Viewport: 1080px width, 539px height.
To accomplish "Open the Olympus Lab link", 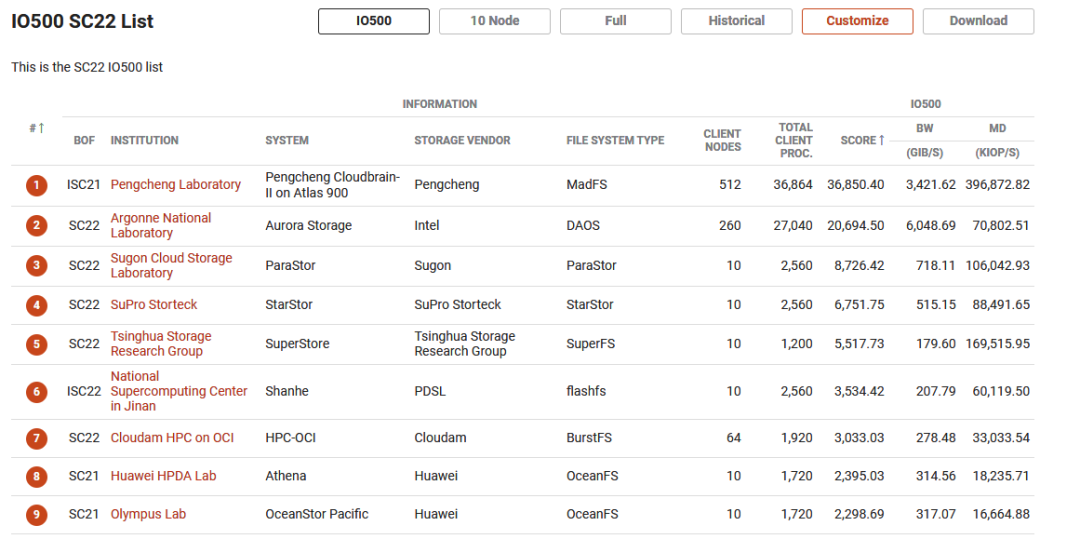I will click(x=148, y=514).
